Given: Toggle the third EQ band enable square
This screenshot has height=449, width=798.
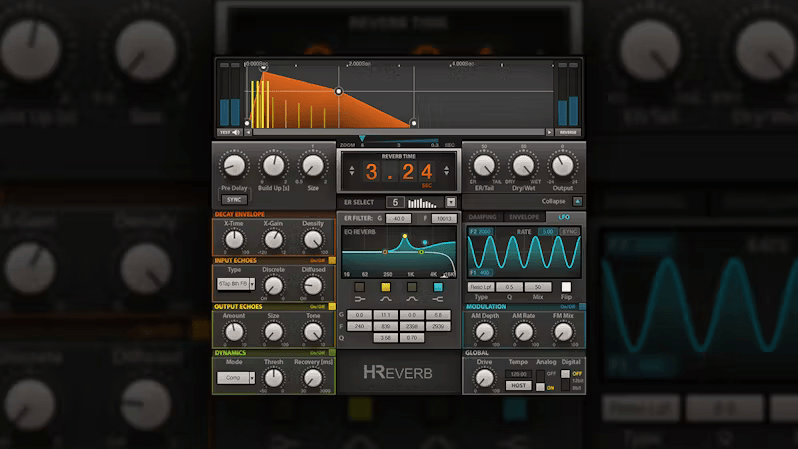Looking at the screenshot, I should (x=412, y=287).
